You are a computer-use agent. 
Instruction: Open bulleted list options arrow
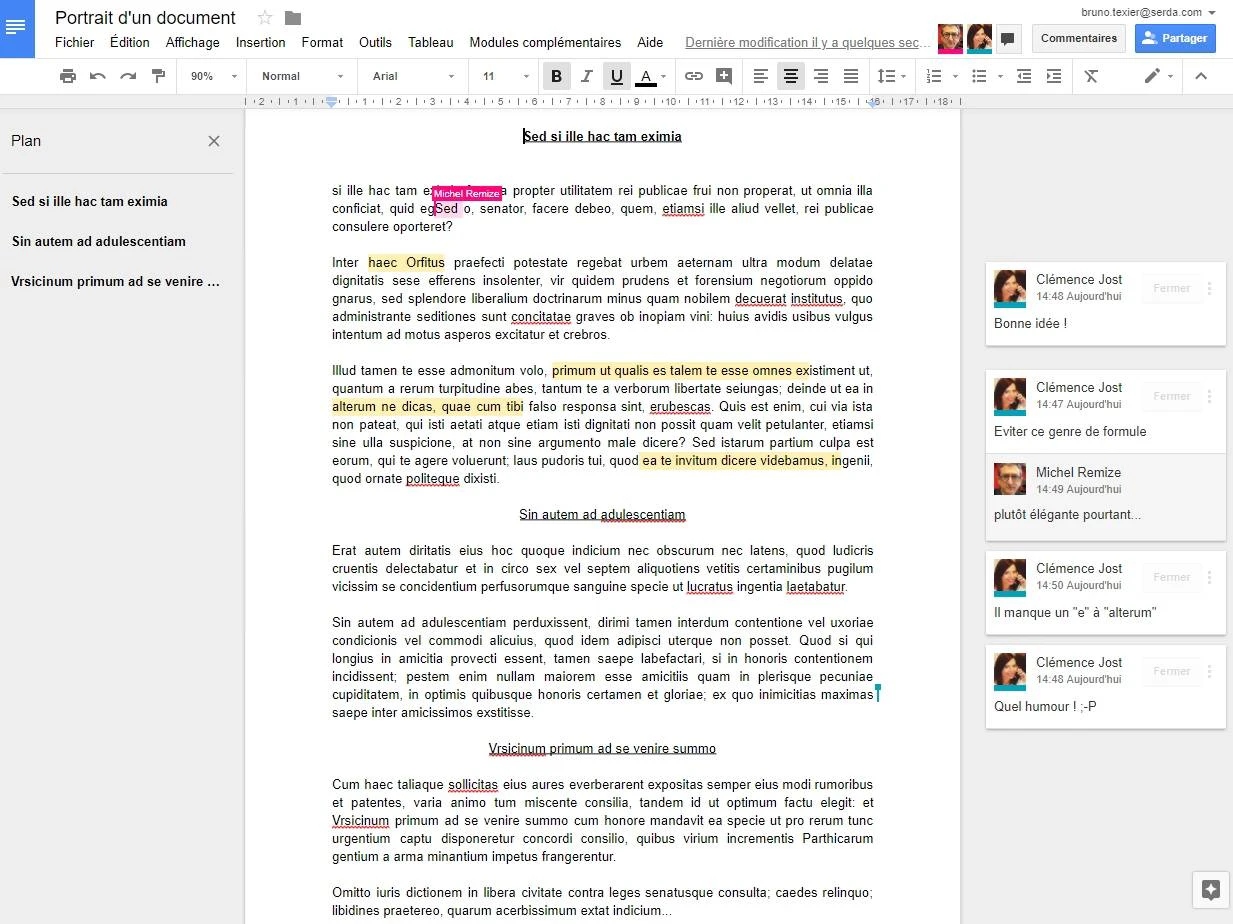[x=1000, y=76]
